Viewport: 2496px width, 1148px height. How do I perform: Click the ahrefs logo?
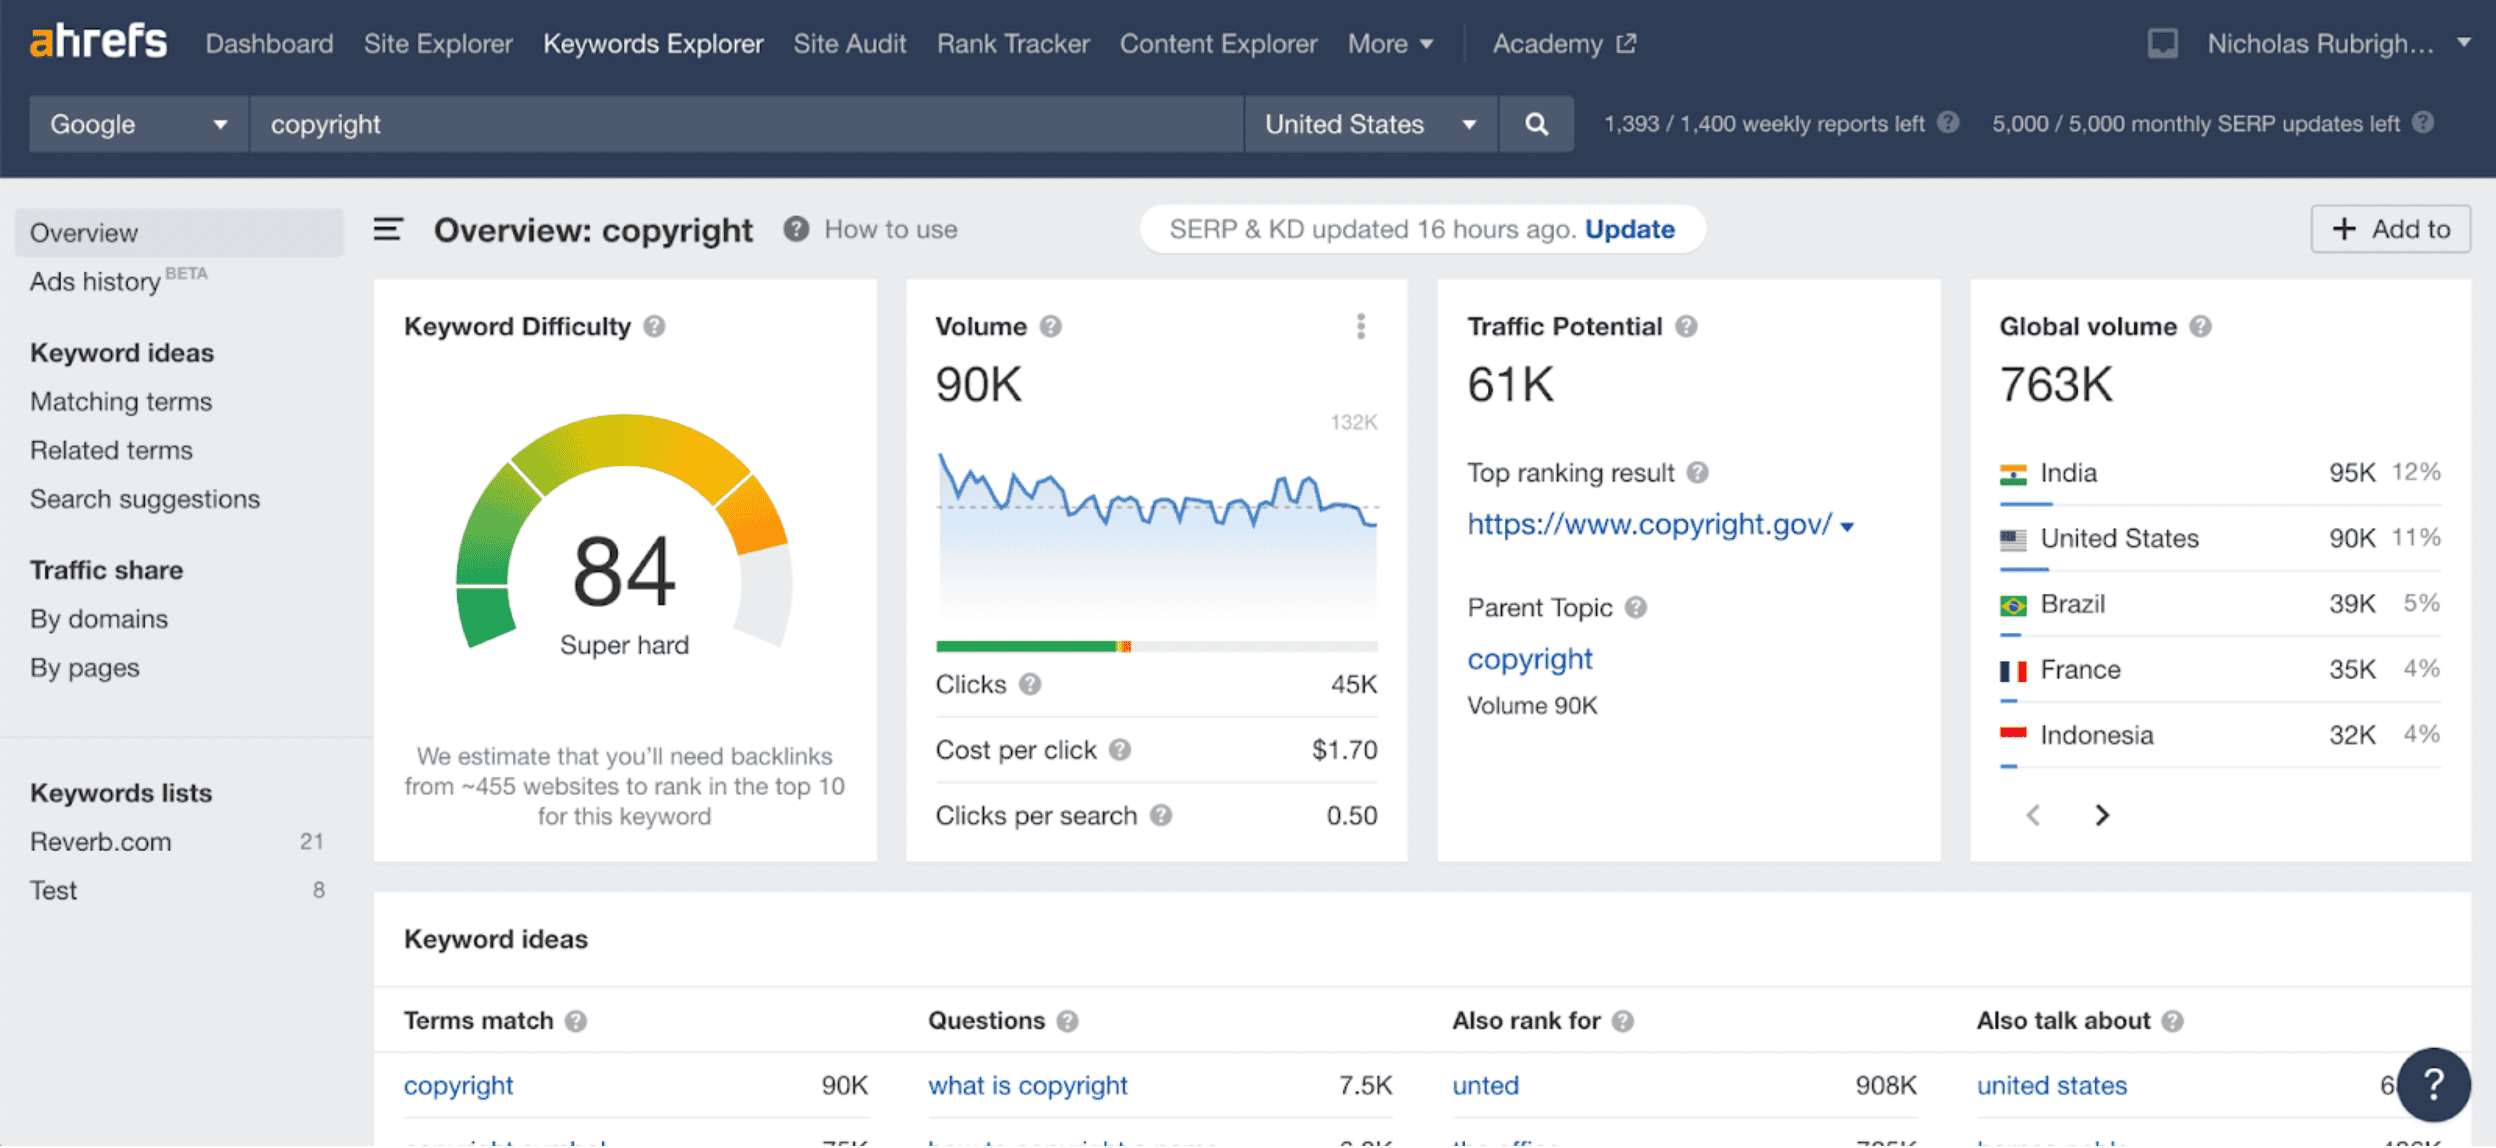[x=98, y=41]
